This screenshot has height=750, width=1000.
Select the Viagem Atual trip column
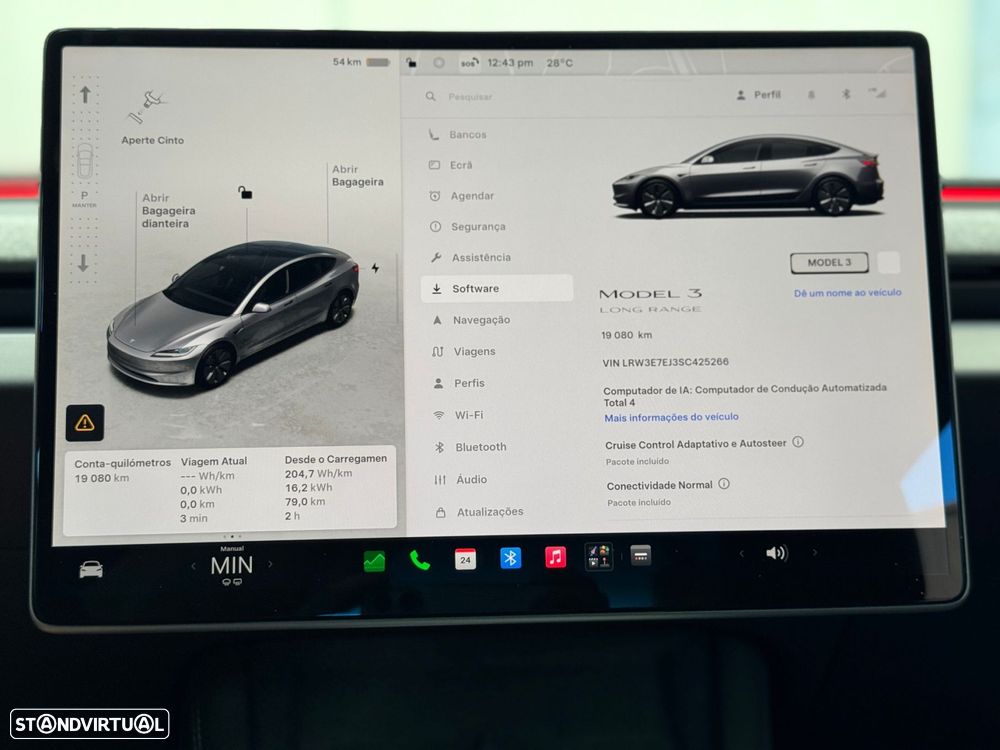pyautogui.click(x=214, y=489)
